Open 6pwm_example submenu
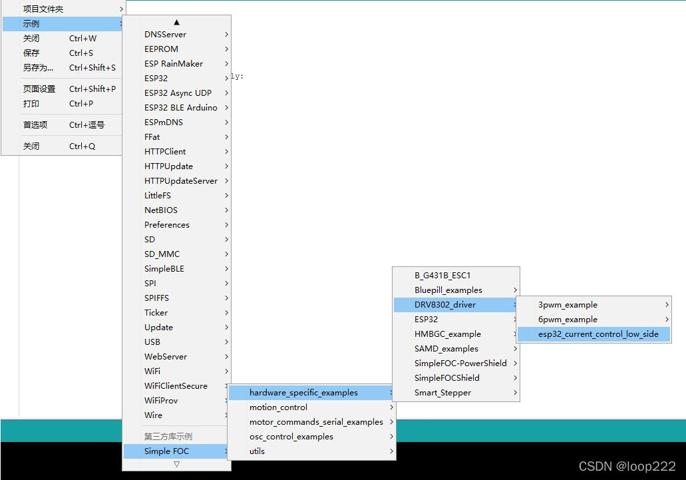This screenshot has width=686, height=480. point(594,319)
